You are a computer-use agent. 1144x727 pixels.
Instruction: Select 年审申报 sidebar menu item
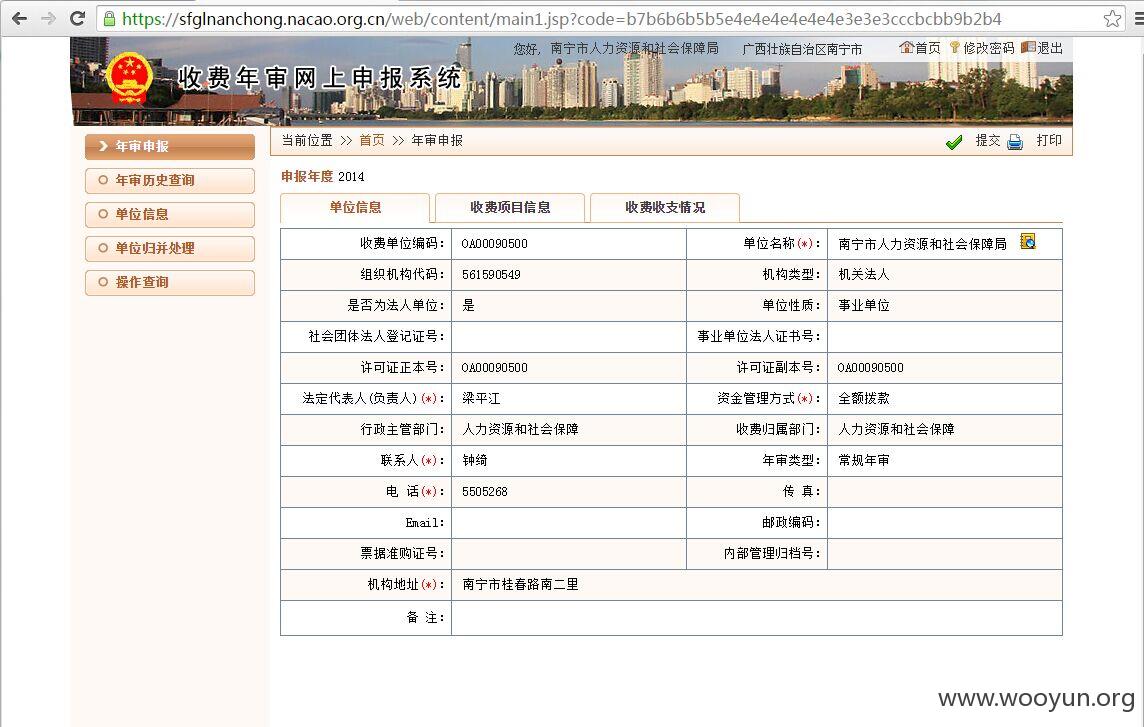coord(170,146)
